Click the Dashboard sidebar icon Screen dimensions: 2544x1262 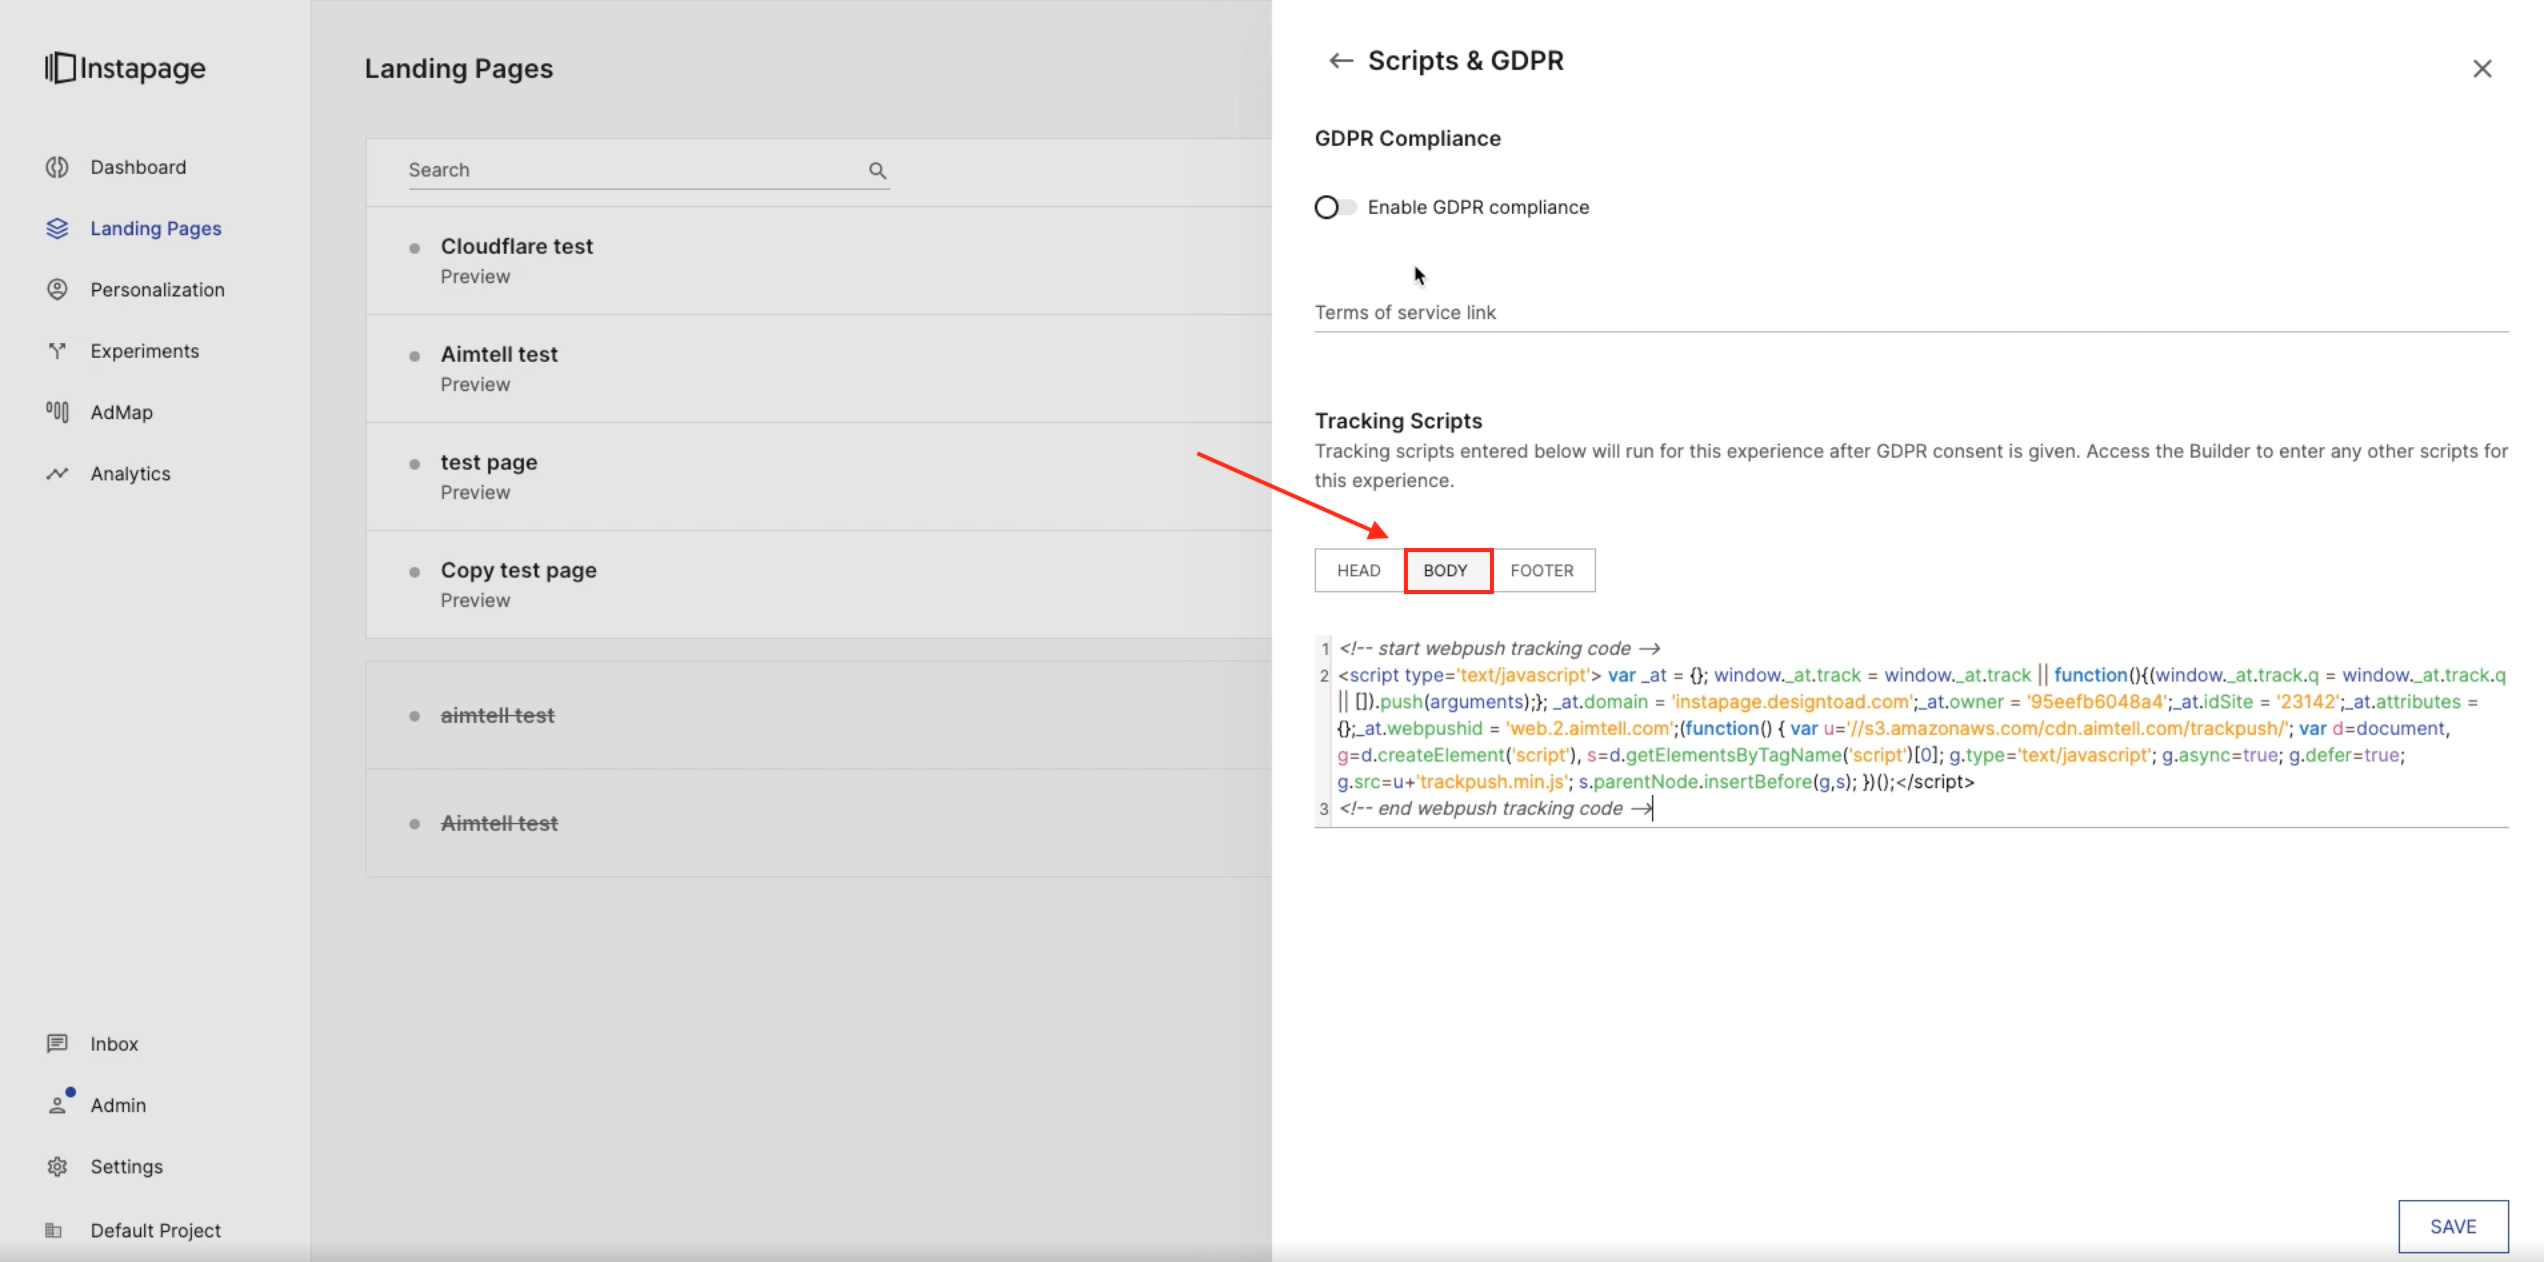pyautogui.click(x=57, y=167)
